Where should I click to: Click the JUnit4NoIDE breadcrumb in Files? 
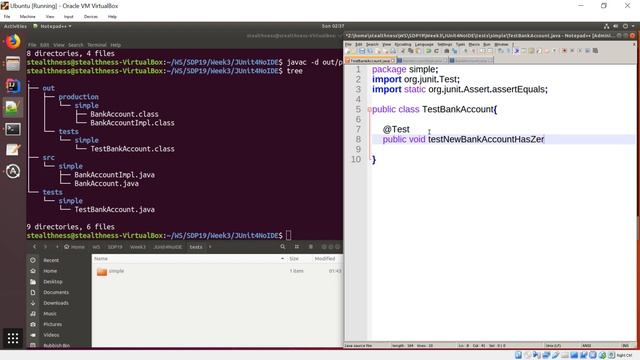(x=167, y=247)
